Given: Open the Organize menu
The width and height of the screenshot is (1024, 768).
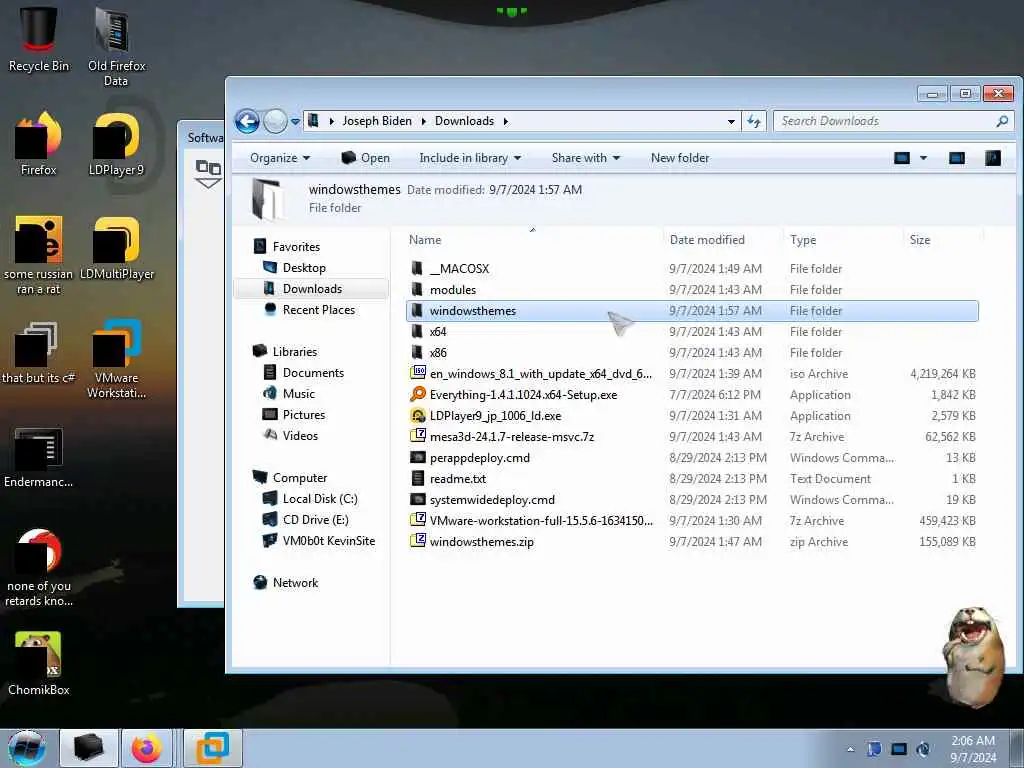Looking at the screenshot, I should 280,158.
